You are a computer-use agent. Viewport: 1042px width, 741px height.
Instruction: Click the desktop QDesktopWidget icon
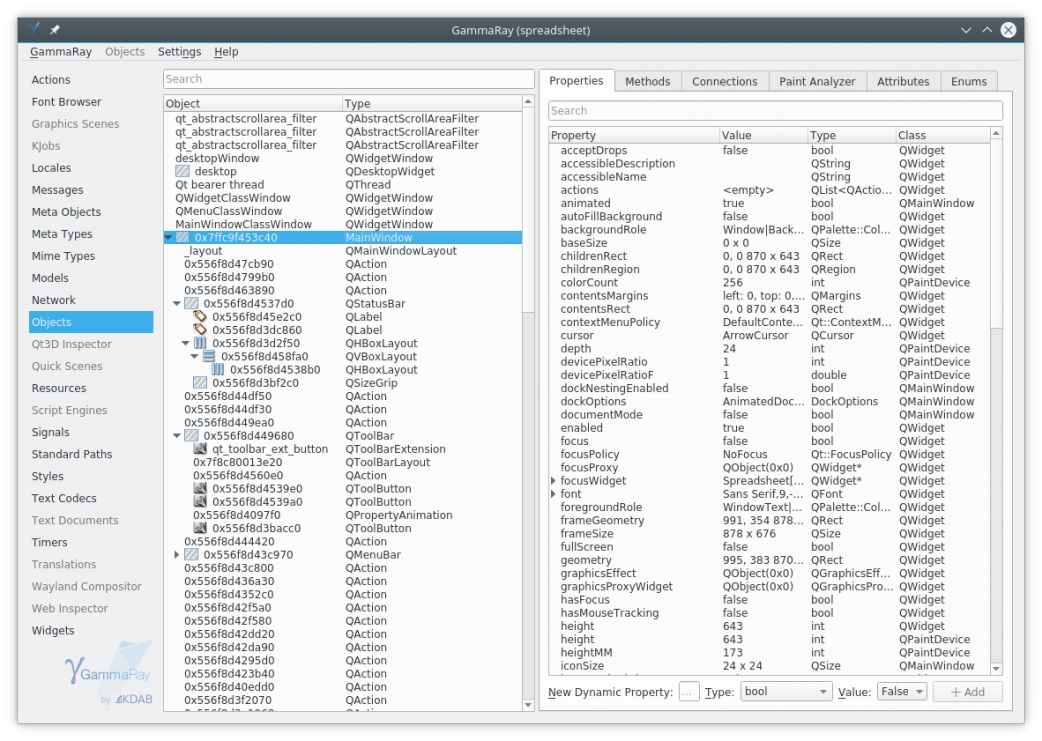coord(183,172)
